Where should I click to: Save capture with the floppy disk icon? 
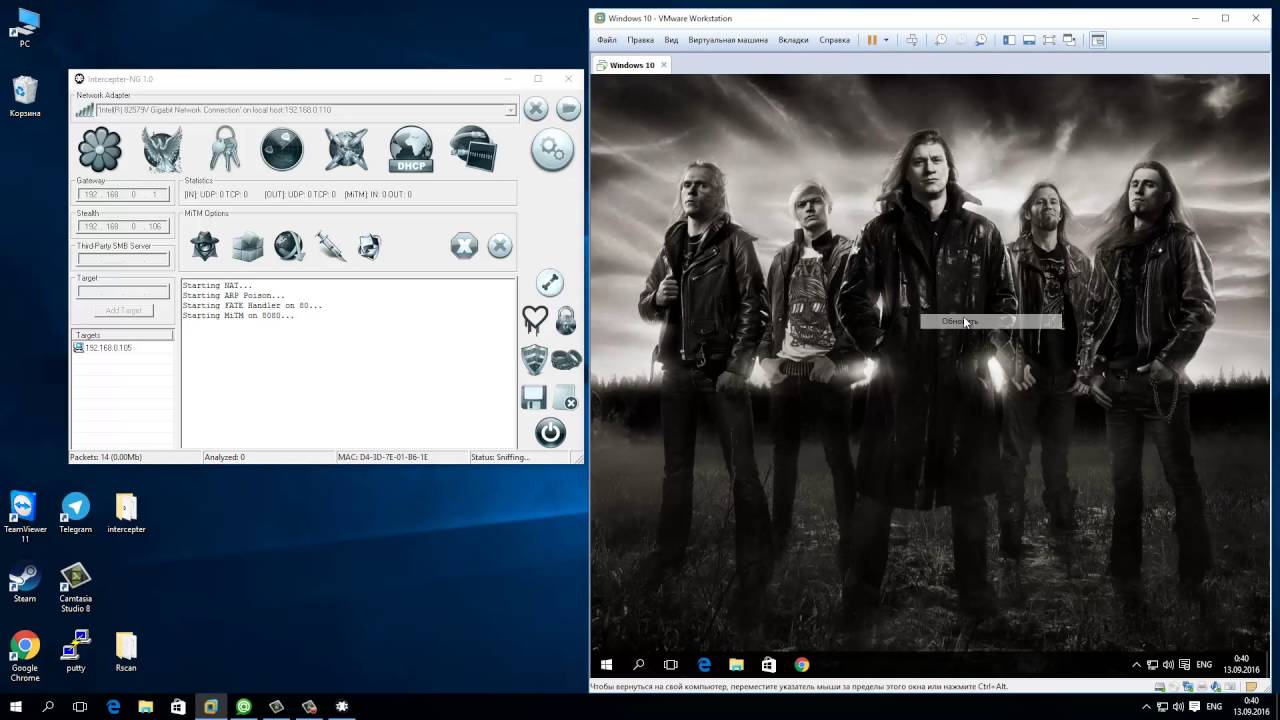point(534,397)
